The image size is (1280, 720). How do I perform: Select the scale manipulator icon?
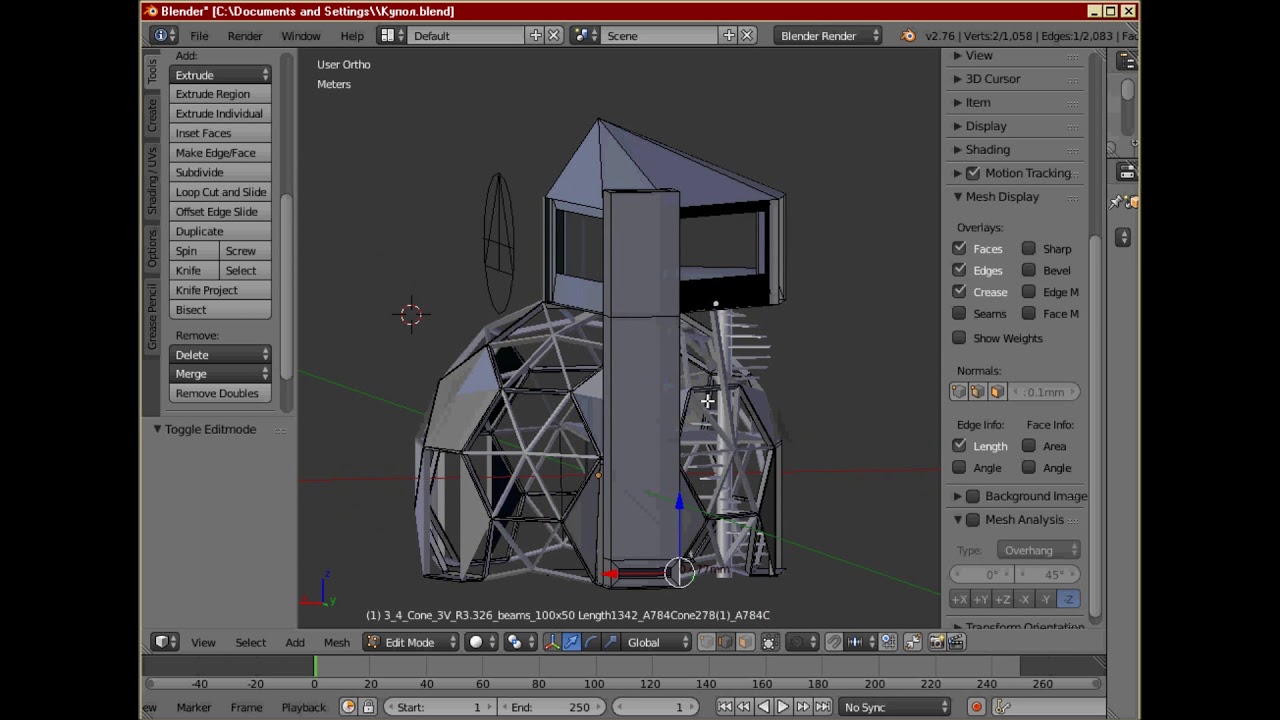point(610,642)
